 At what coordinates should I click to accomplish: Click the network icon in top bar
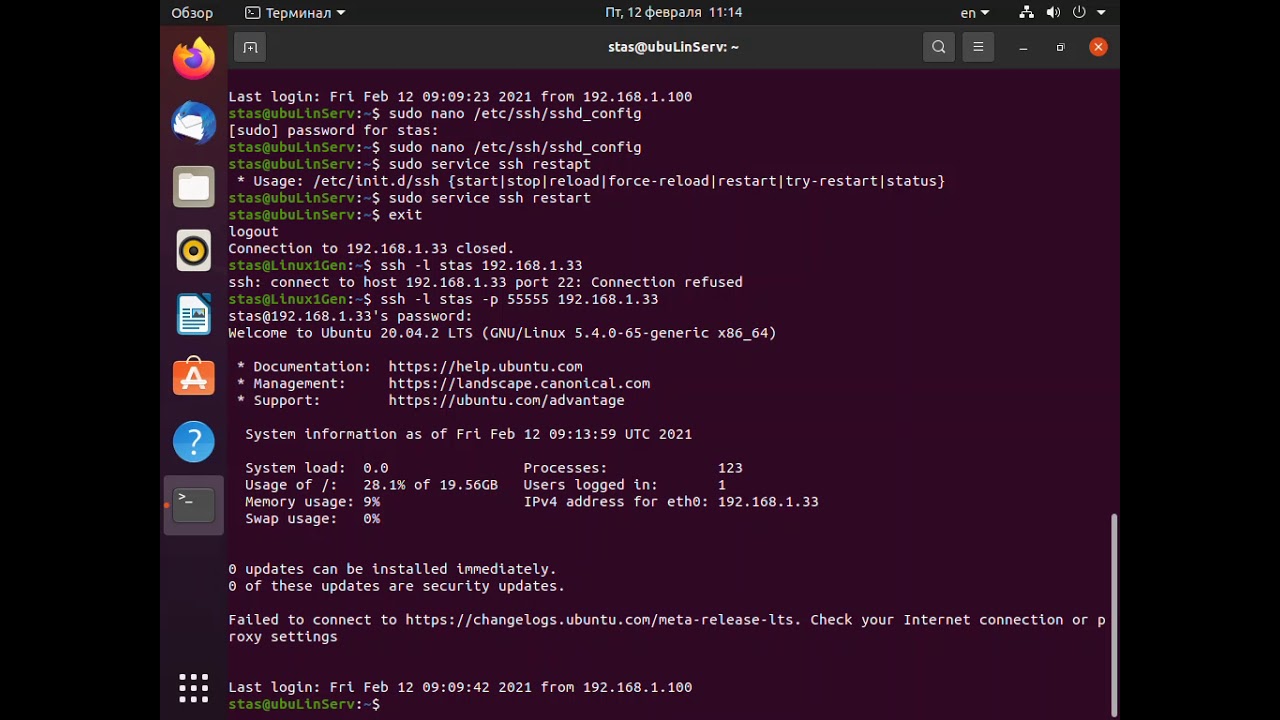1027,13
